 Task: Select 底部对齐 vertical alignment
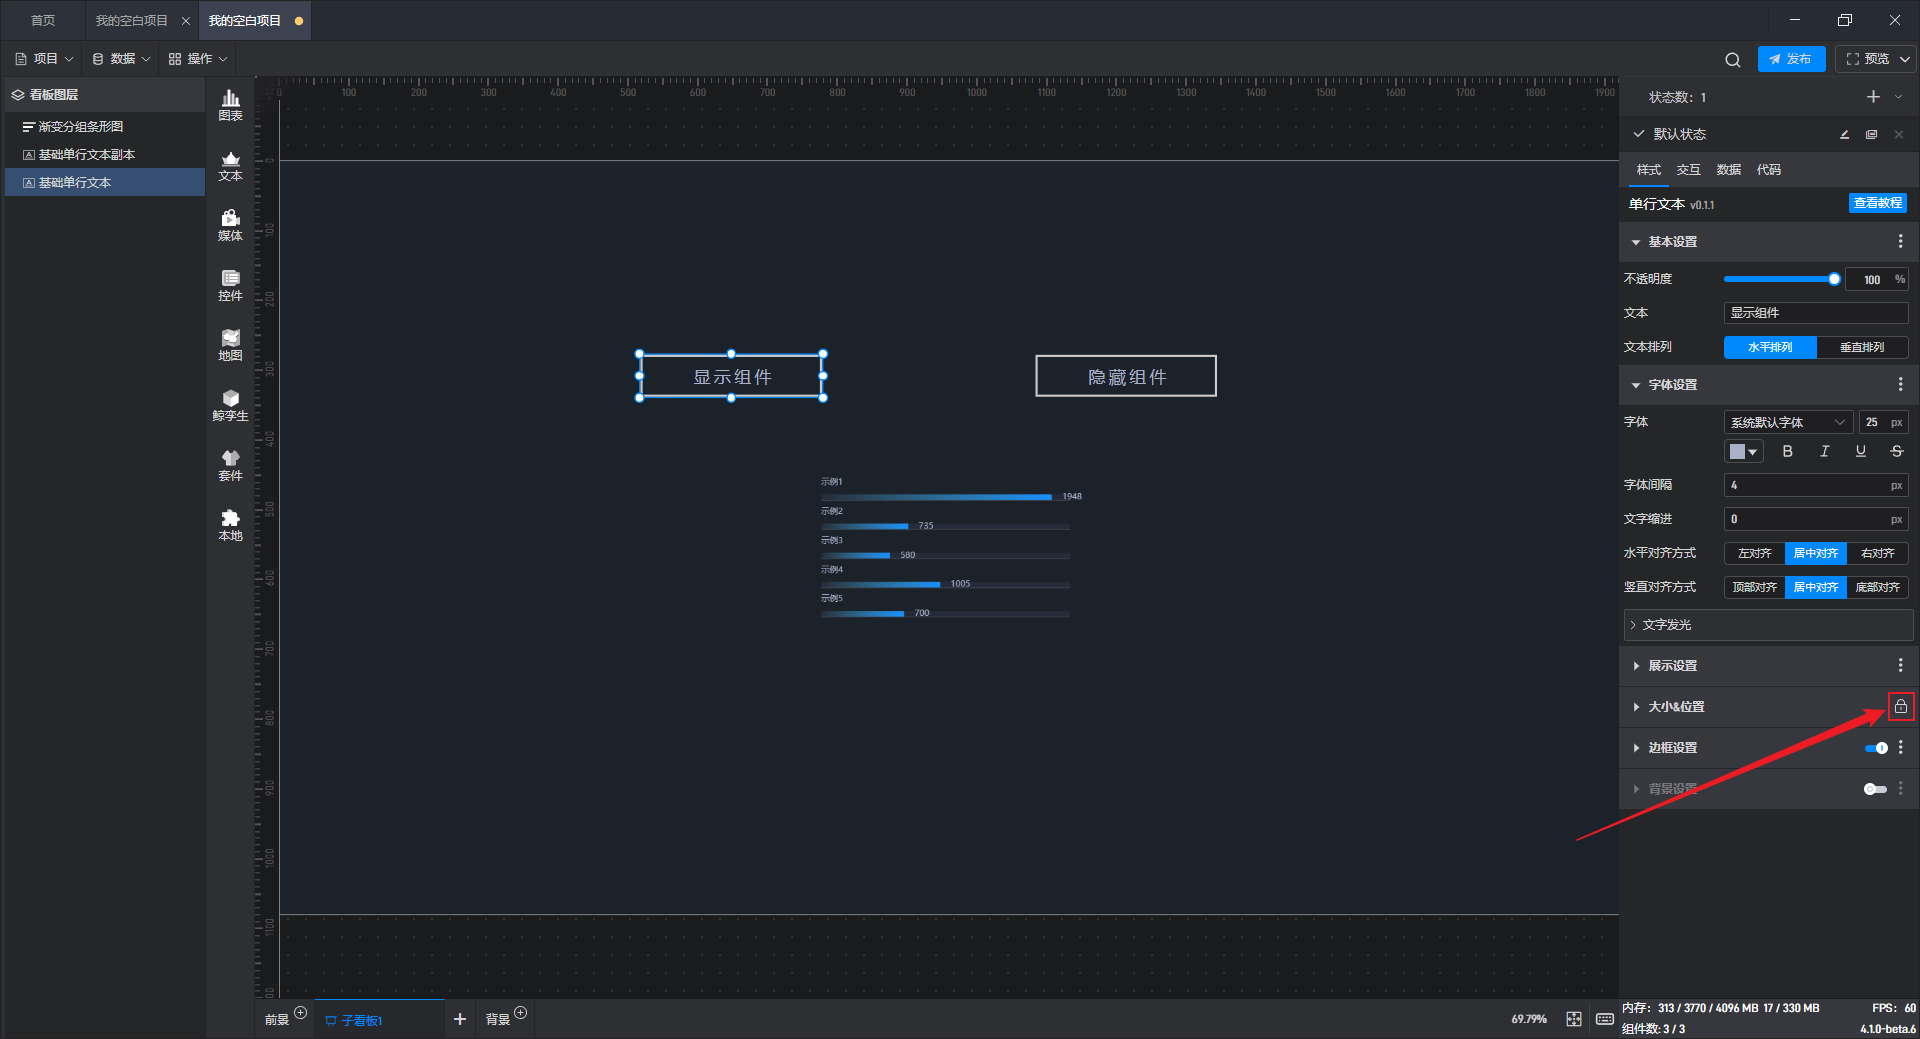pos(1878,587)
